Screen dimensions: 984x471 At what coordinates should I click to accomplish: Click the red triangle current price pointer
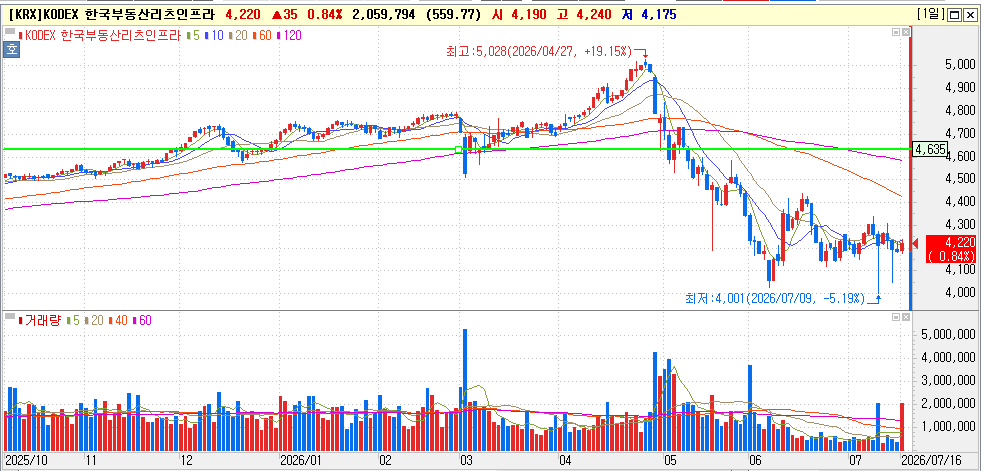pos(916,243)
